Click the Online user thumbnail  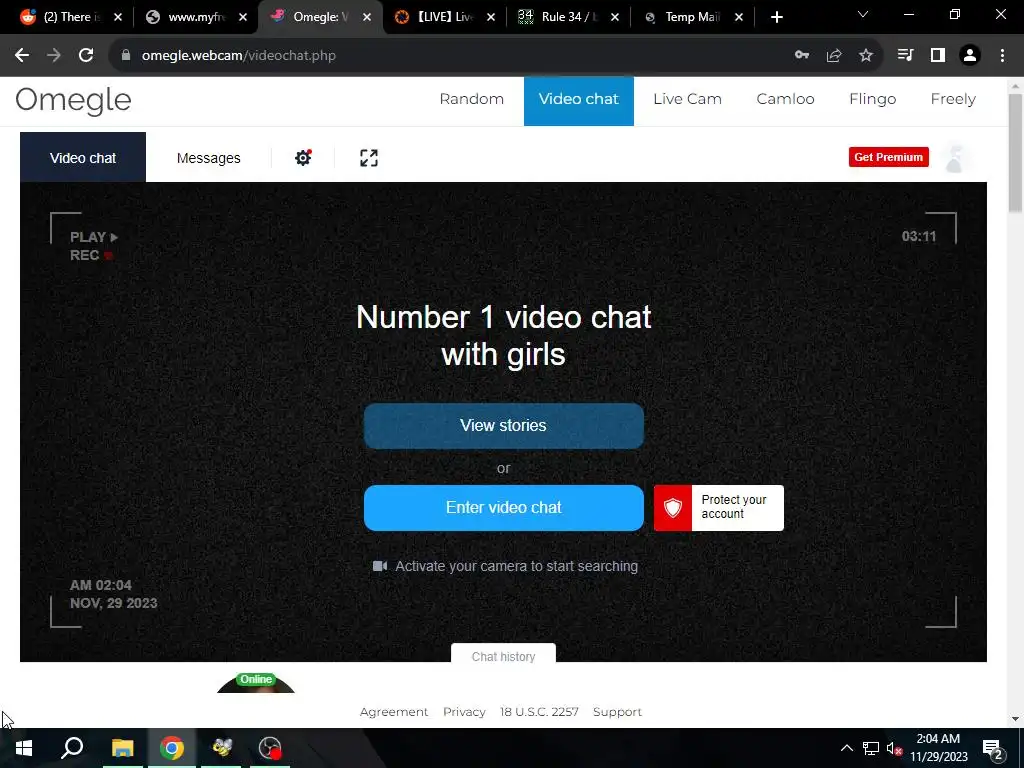256,682
